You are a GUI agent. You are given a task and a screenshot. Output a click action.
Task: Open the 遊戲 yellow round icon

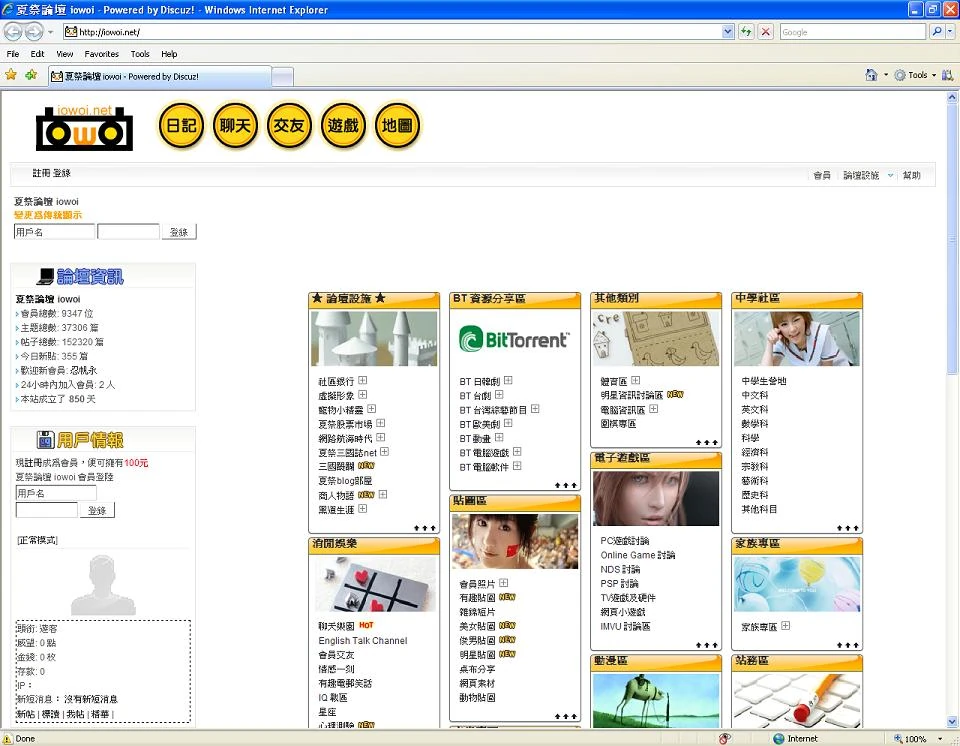[x=343, y=126]
